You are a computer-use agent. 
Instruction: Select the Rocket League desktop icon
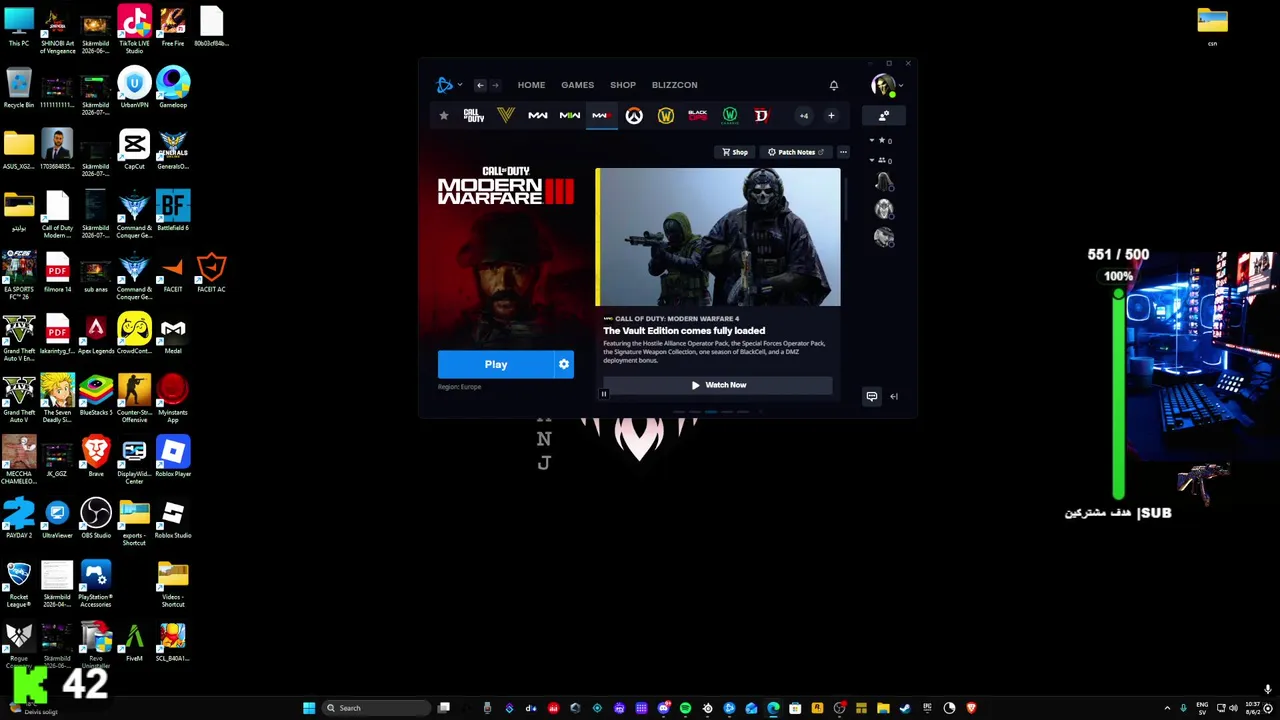point(19,584)
